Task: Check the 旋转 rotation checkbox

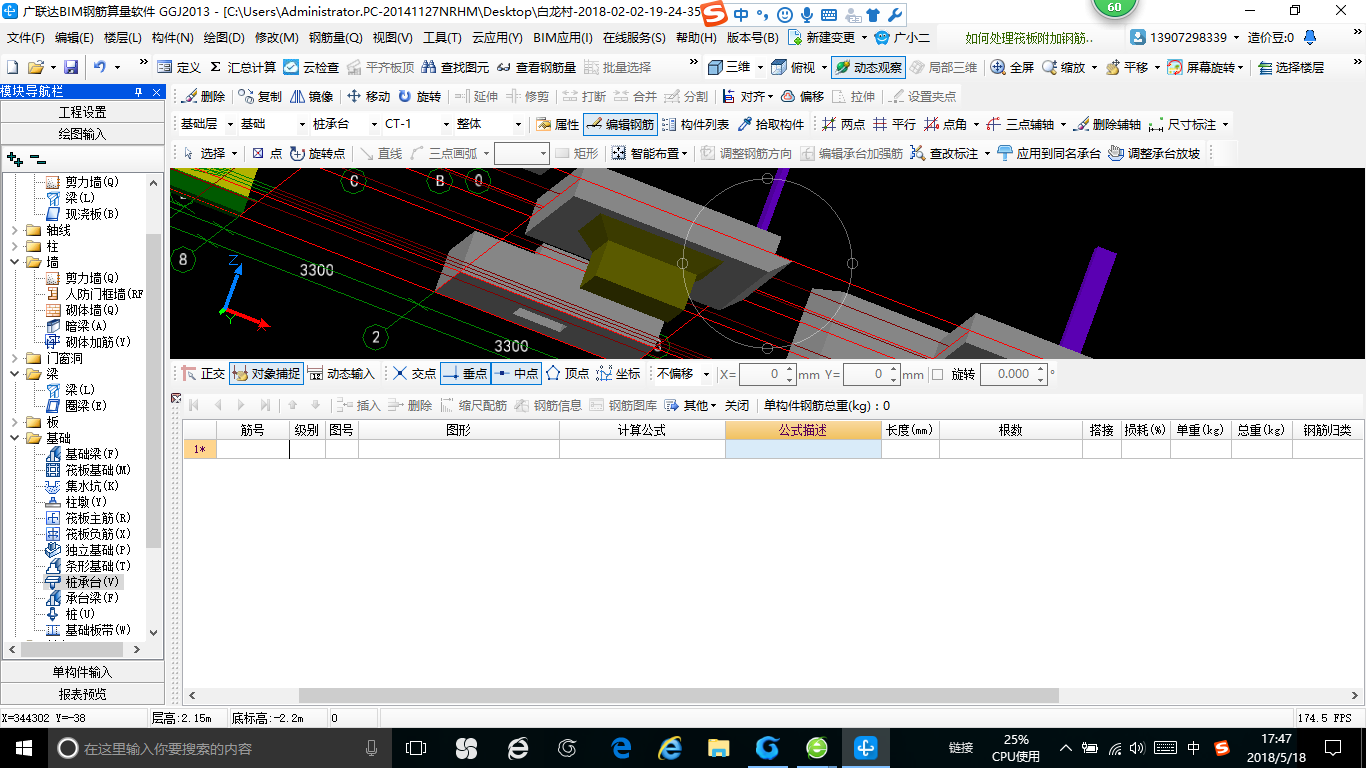Action: (937, 374)
